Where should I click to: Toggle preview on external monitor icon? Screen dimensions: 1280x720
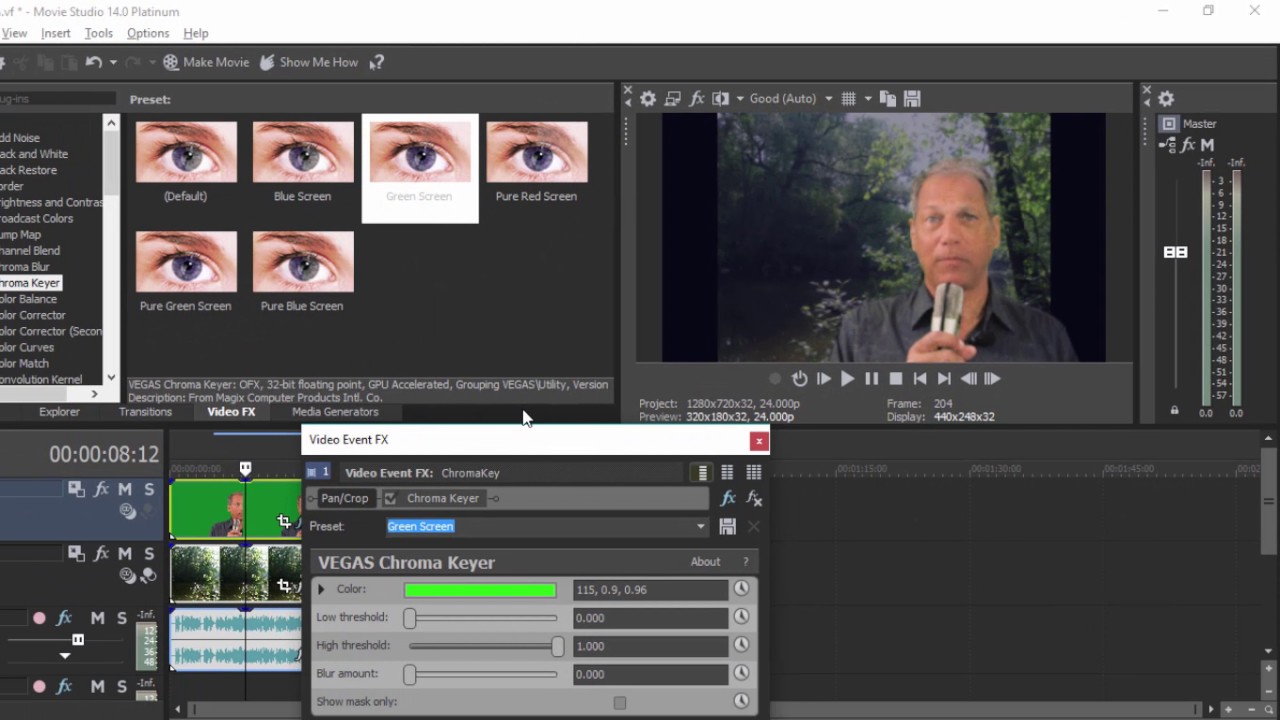click(673, 99)
